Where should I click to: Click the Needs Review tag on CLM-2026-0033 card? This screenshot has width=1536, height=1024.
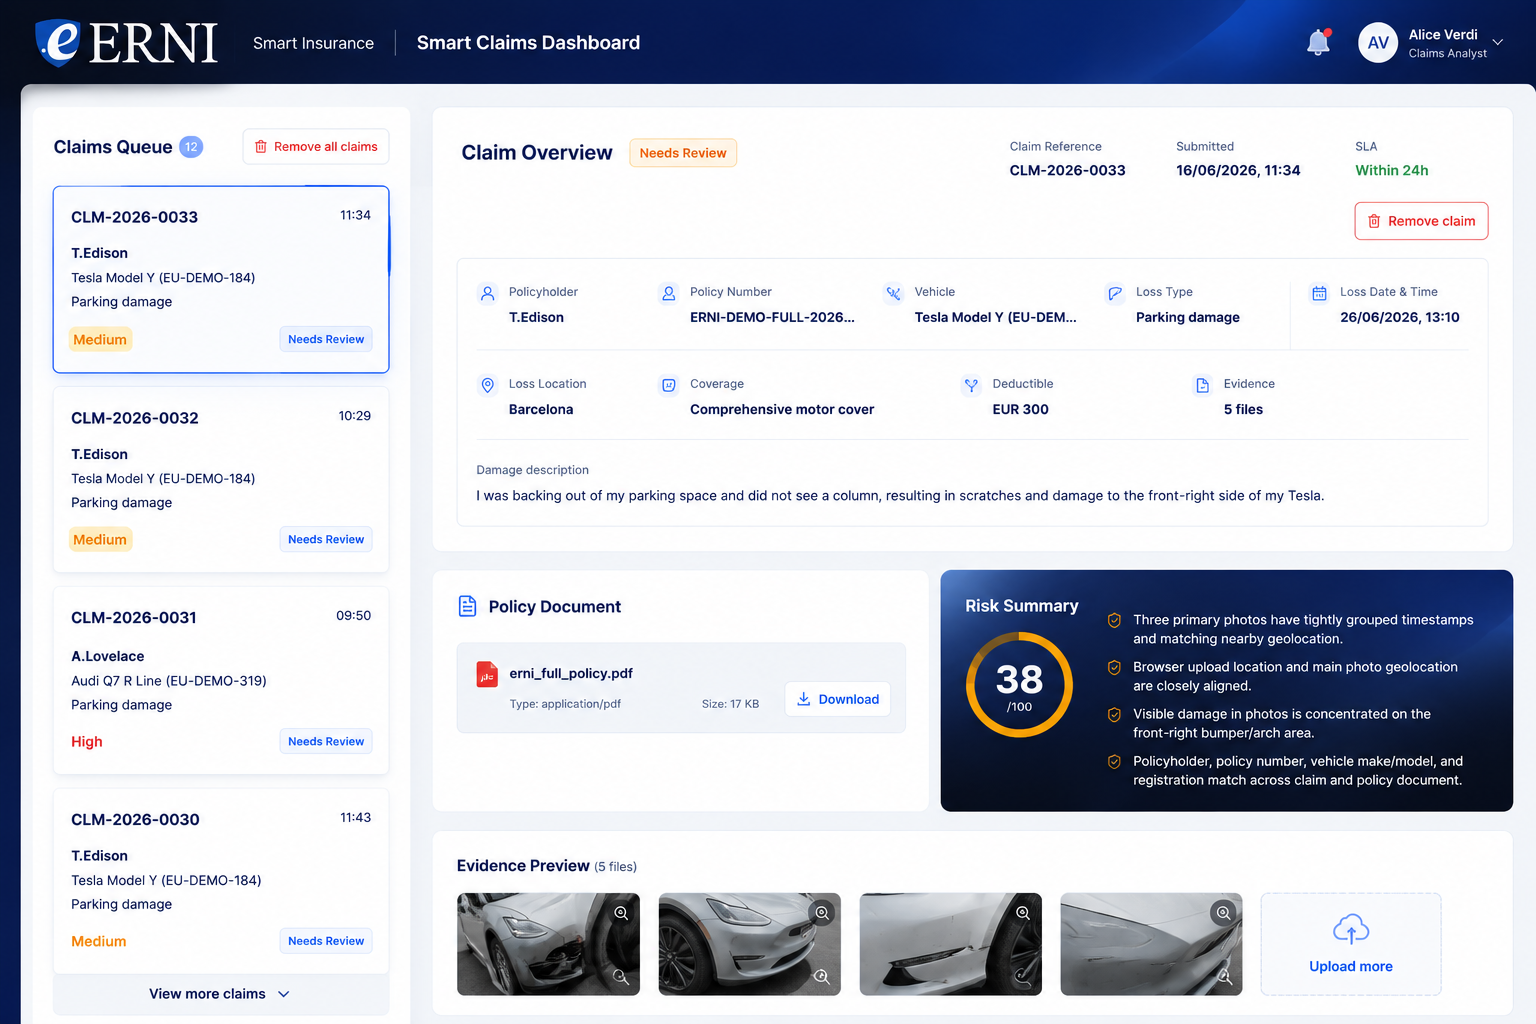326,339
